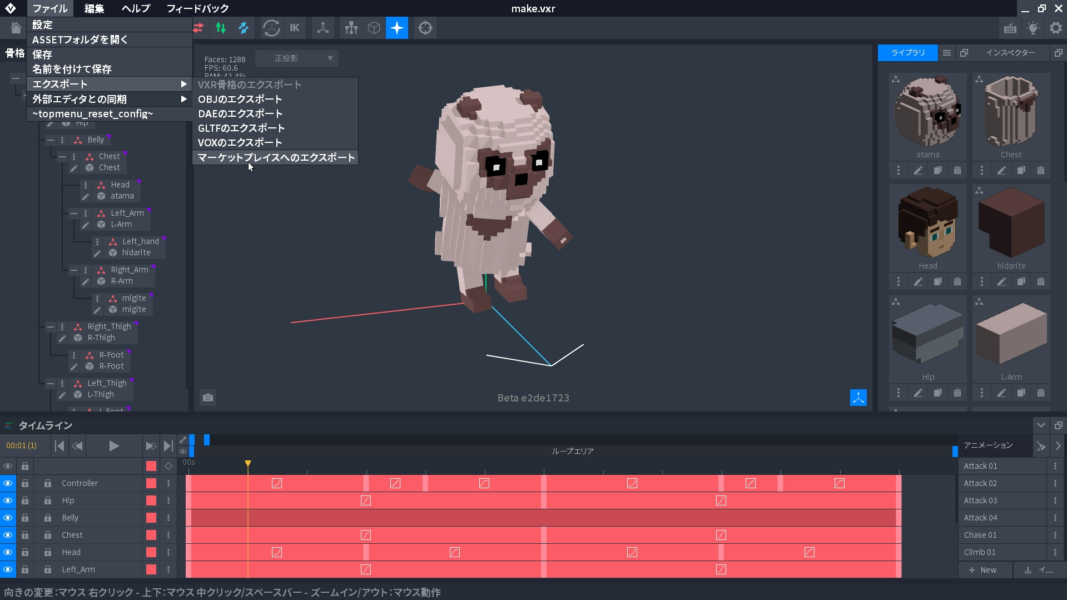Collapse the Right_Thigh bone node
The image size is (1067, 600).
[50, 327]
